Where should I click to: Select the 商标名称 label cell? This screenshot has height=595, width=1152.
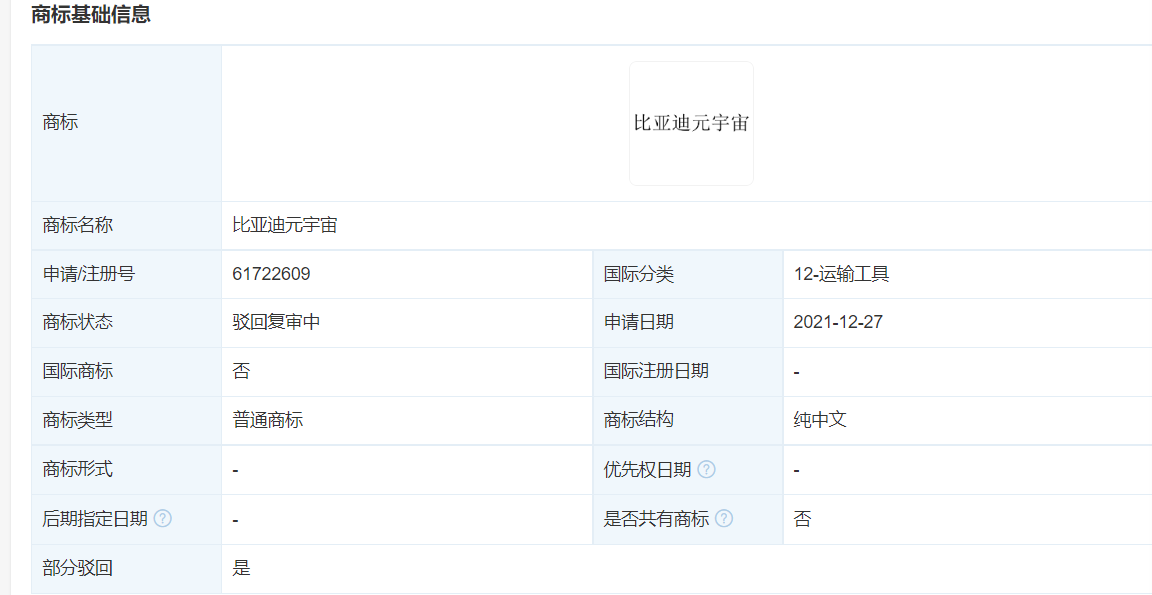click(x=126, y=226)
